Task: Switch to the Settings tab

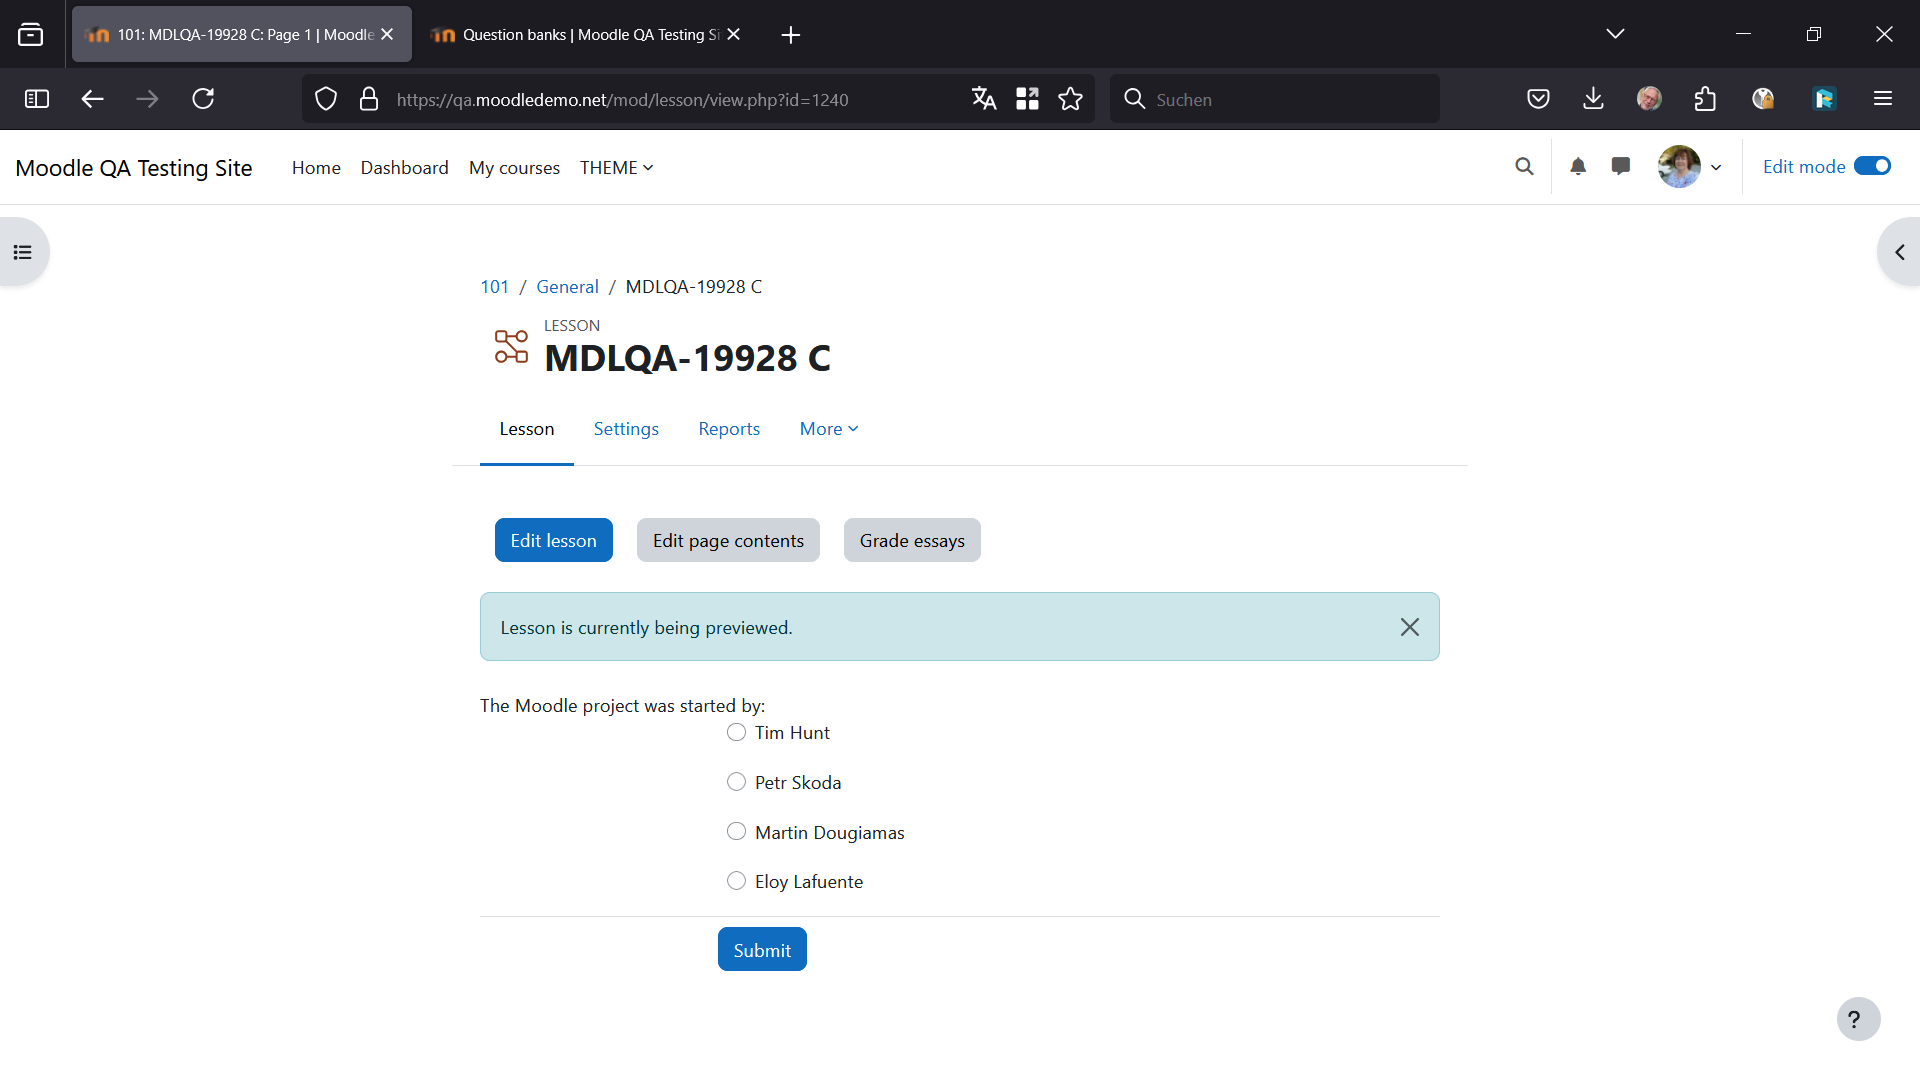Action: (x=626, y=428)
